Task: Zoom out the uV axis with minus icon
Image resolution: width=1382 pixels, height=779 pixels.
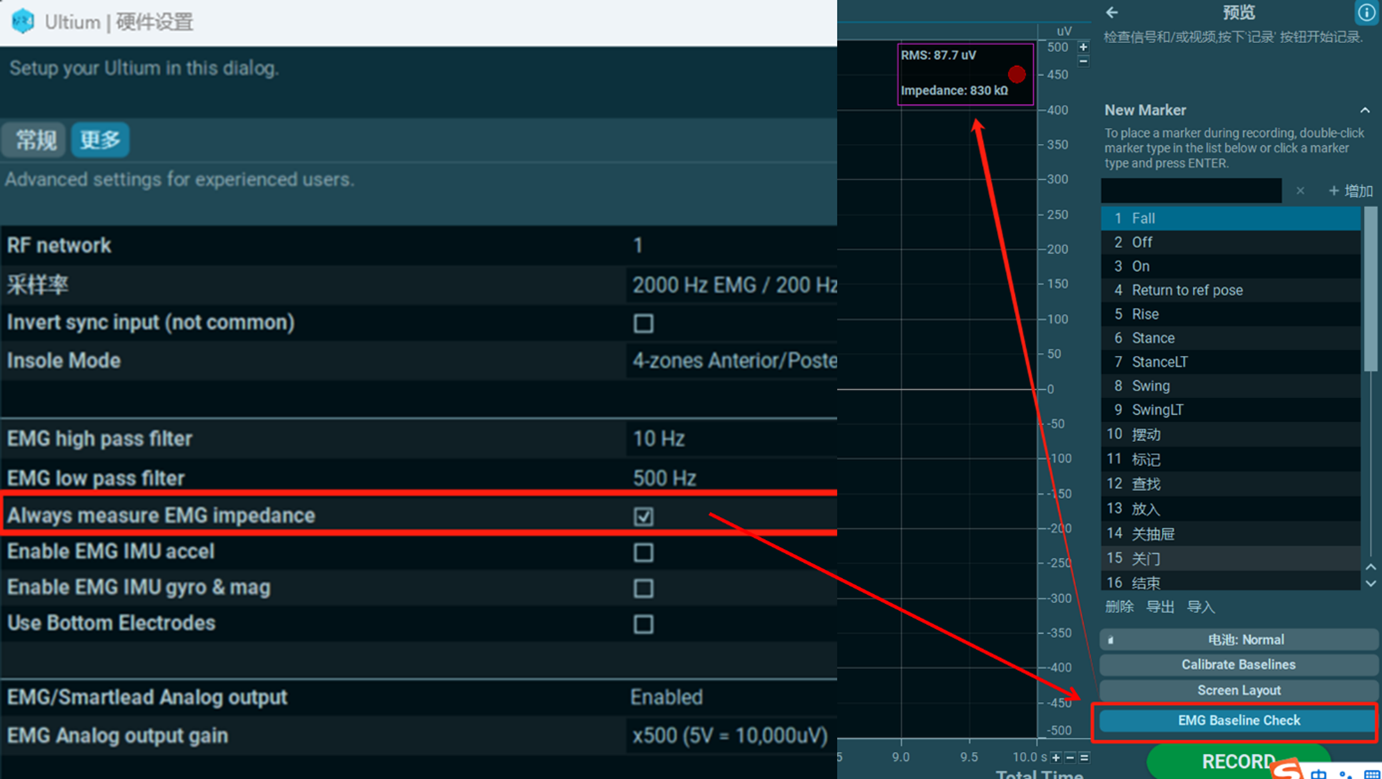Action: [1083, 61]
